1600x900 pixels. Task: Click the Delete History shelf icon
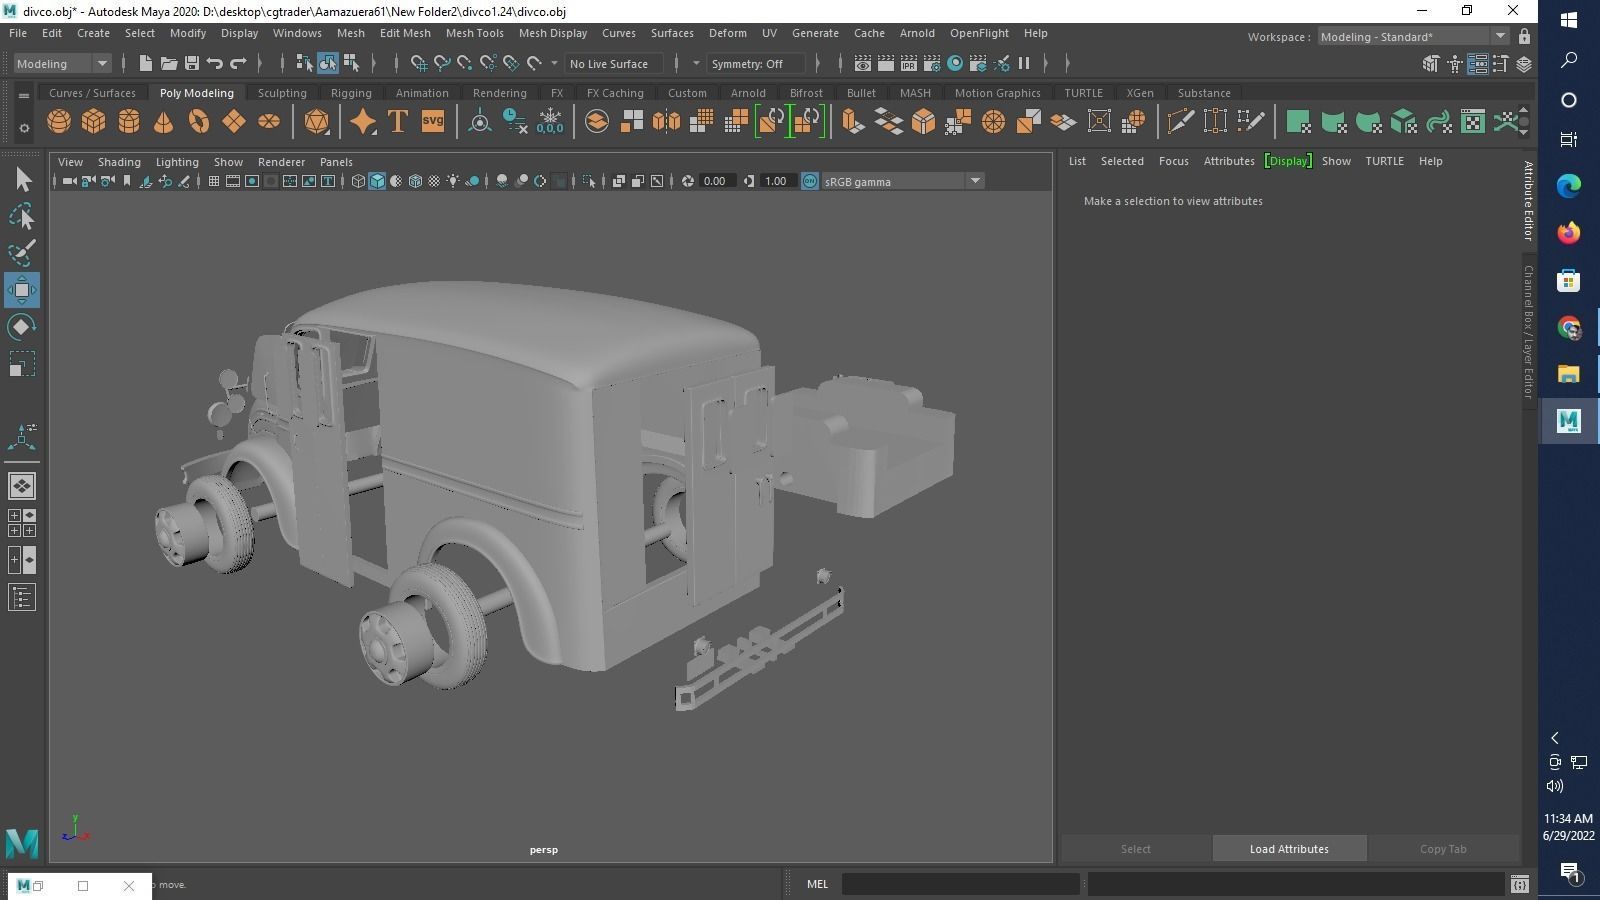point(515,122)
